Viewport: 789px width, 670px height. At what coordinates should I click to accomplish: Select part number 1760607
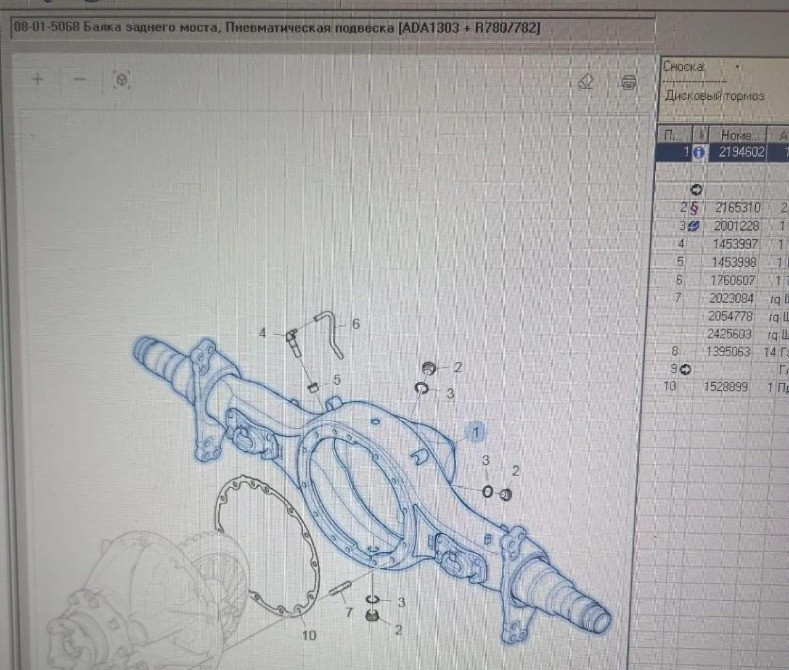click(x=733, y=280)
